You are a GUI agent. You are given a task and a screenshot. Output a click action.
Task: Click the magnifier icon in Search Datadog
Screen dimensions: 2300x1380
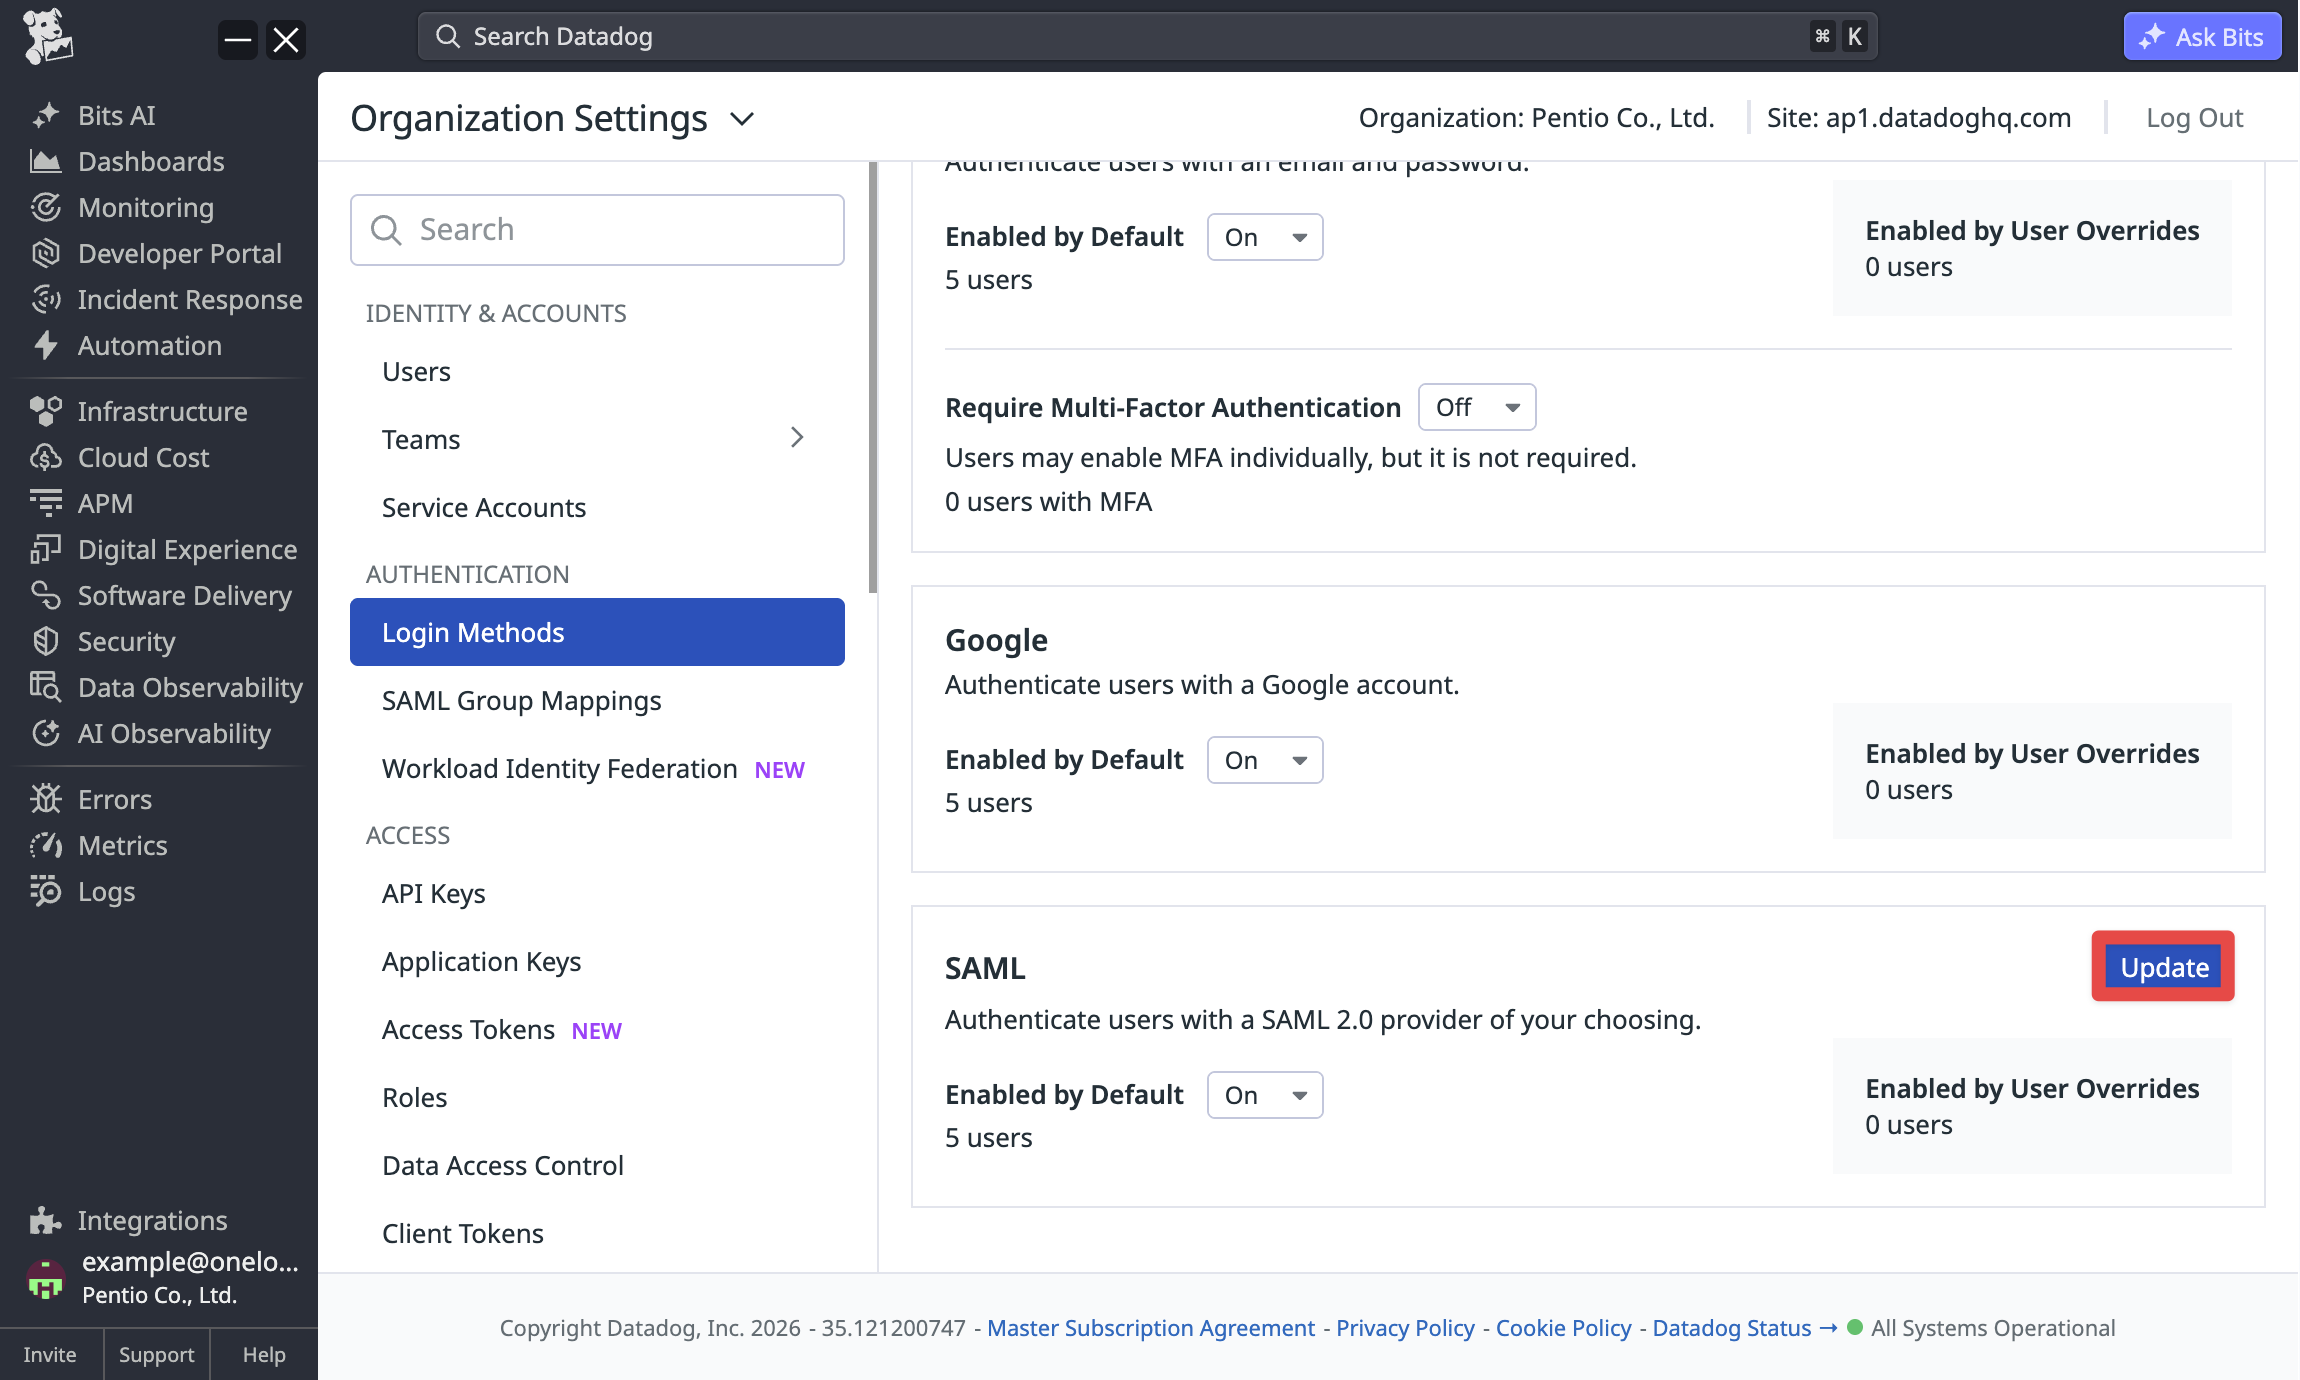pos(448,37)
